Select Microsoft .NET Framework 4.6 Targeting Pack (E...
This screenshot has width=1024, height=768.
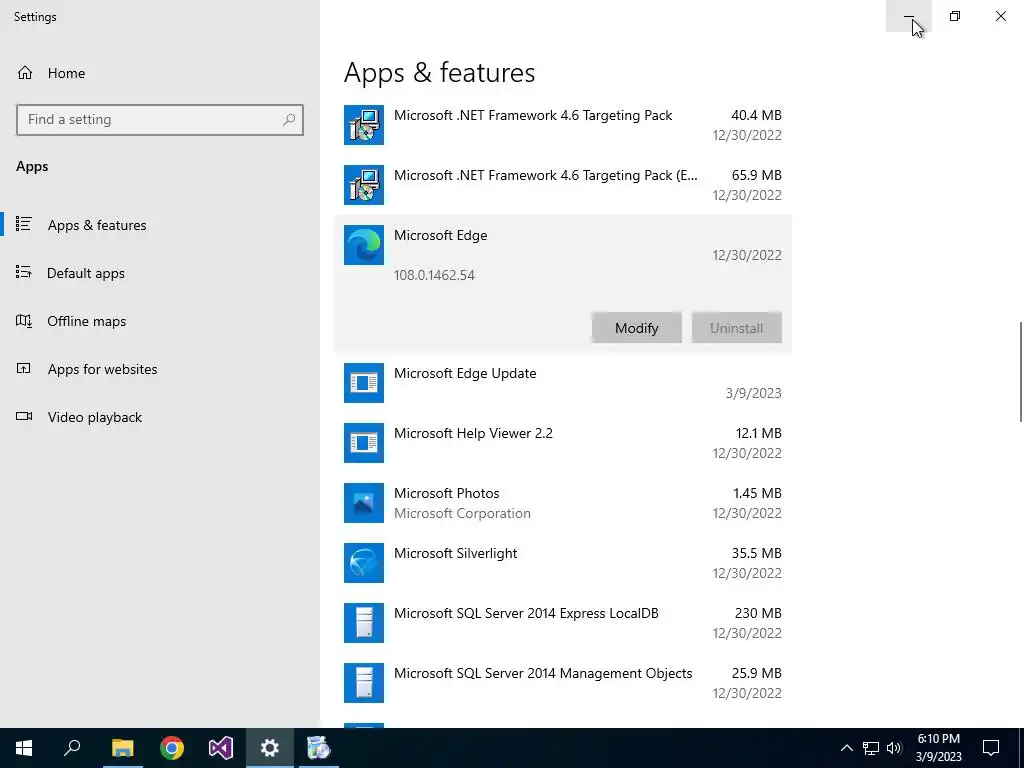pyautogui.click(x=563, y=185)
